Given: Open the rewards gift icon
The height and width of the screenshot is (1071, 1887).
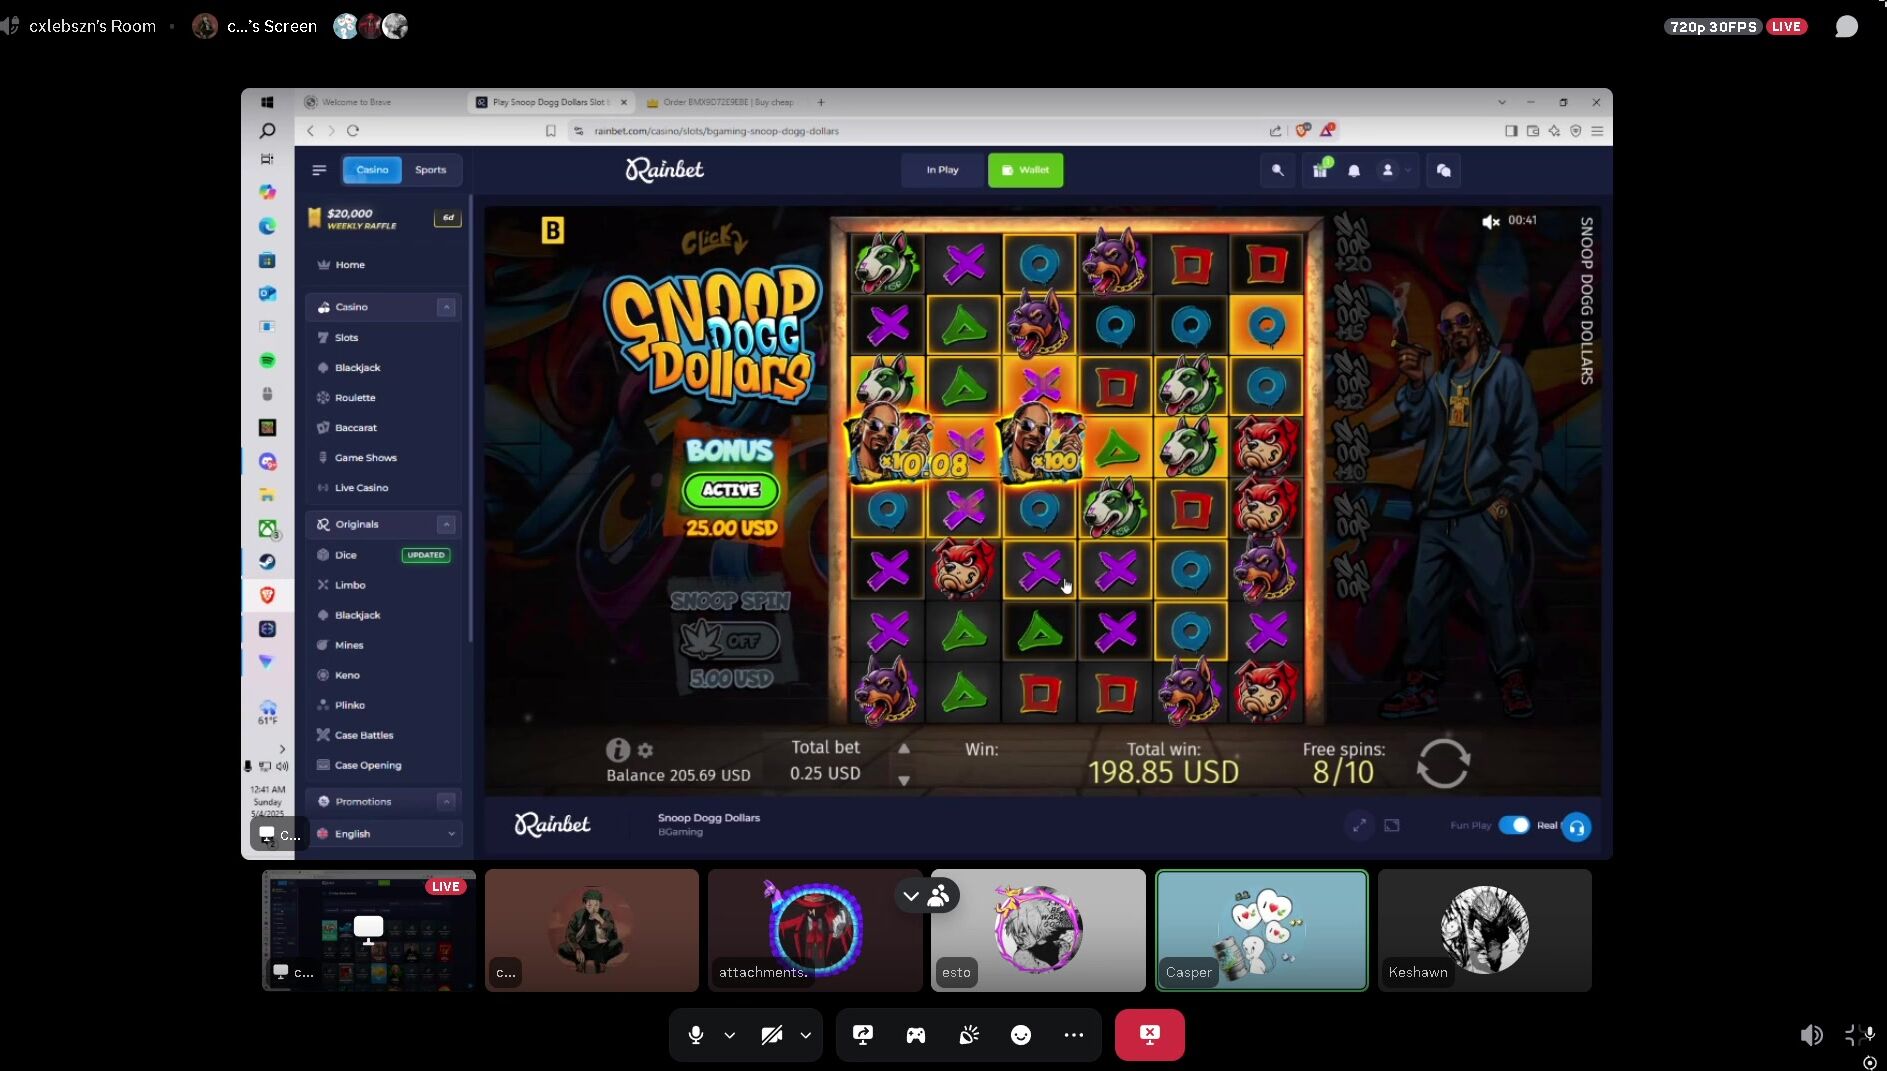Looking at the screenshot, I should point(1320,170).
